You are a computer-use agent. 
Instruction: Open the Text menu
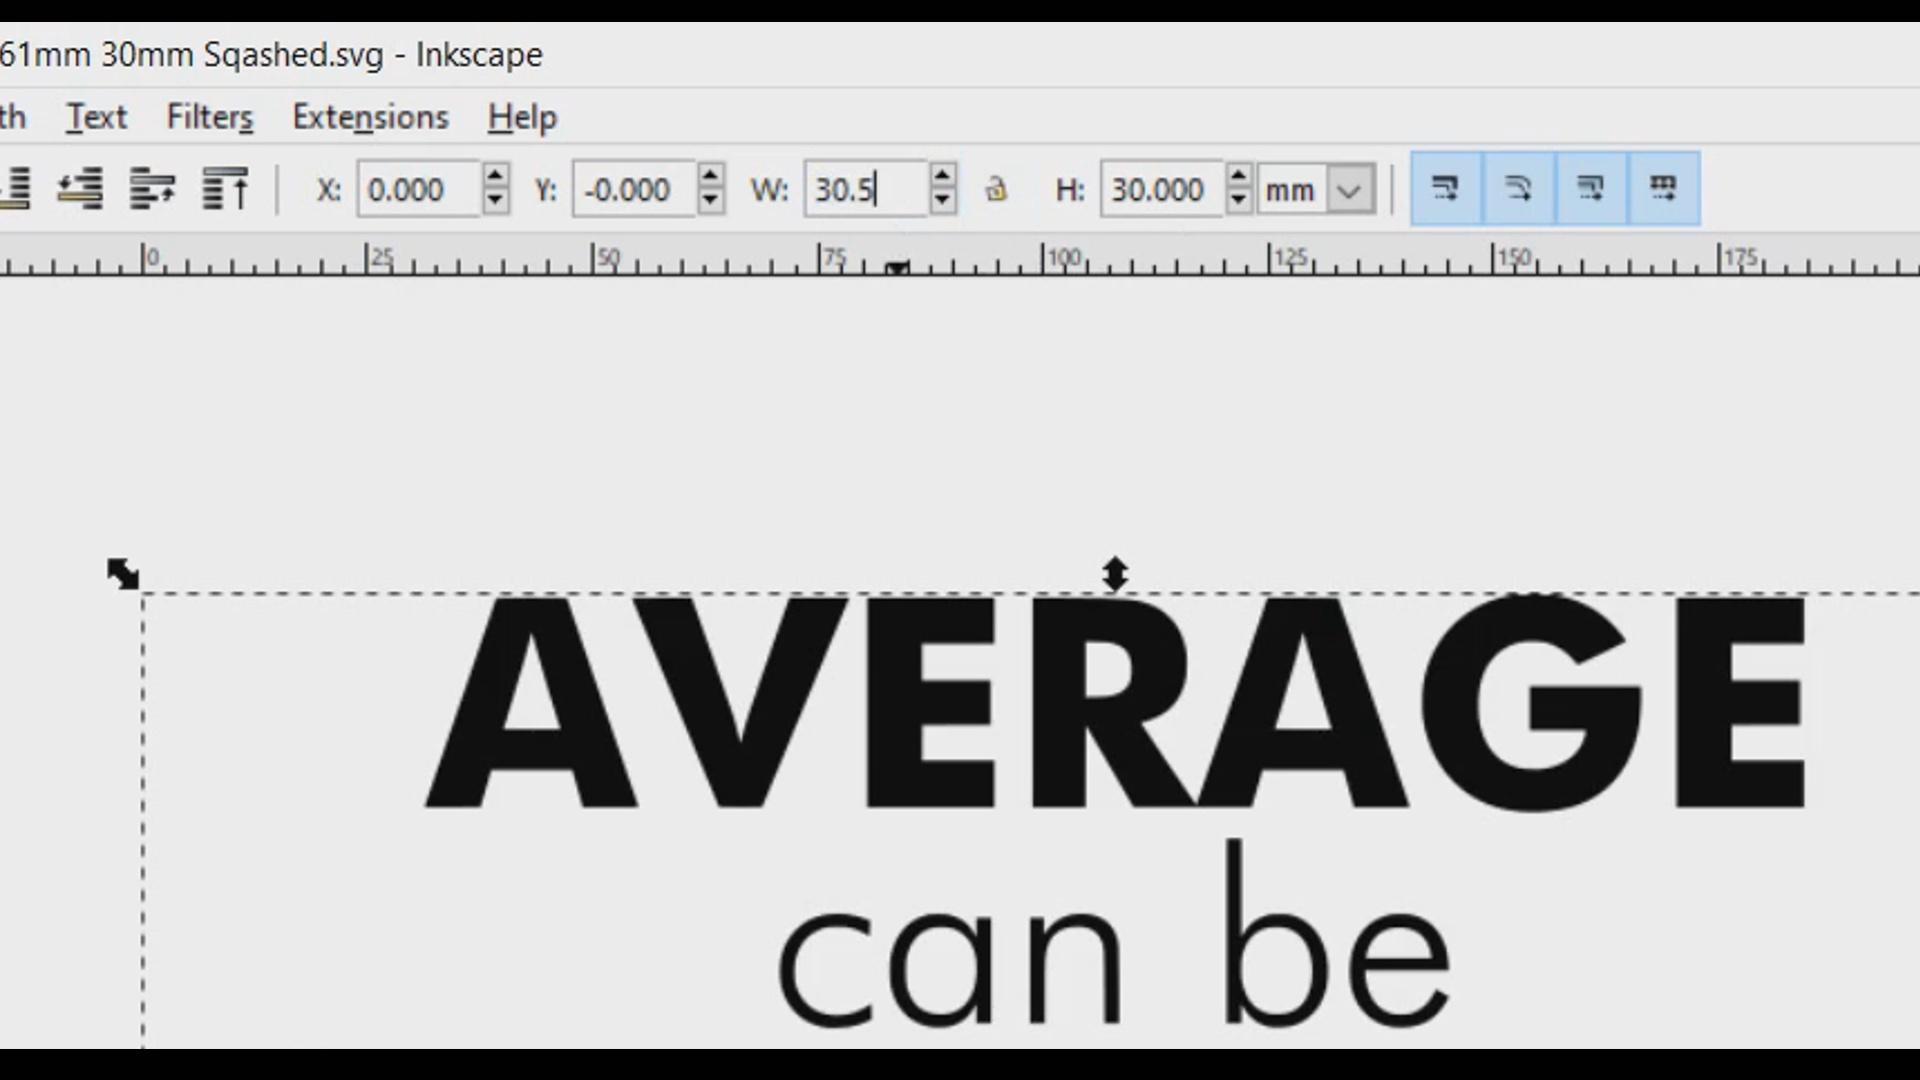(96, 117)
